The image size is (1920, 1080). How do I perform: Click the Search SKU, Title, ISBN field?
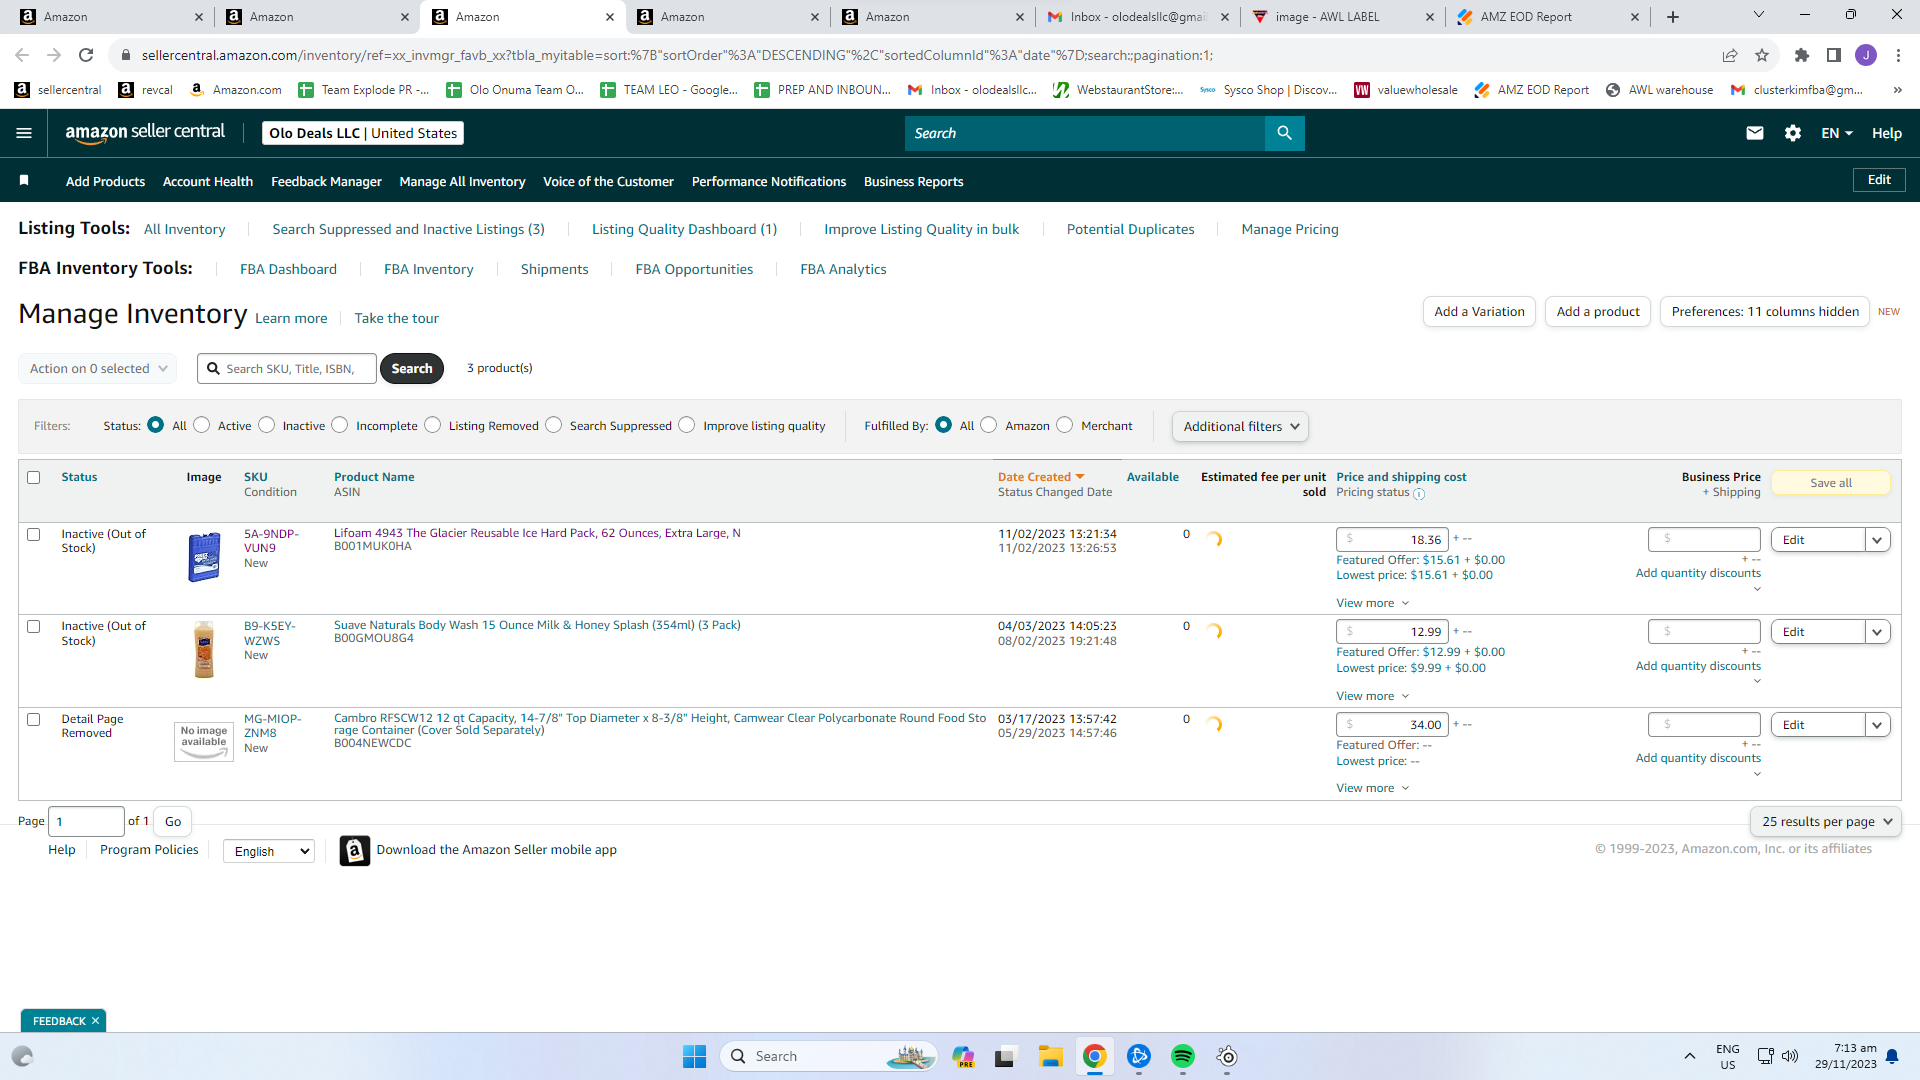pyautogui.click(x=287, y=368)
